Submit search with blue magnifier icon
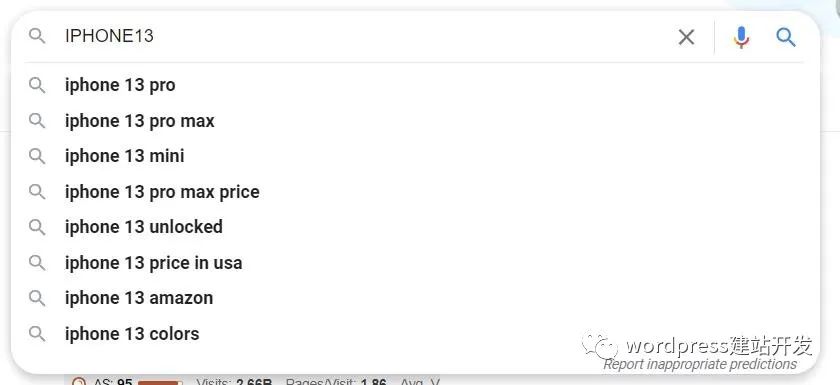This screenshot has height=385, width=840. (785, 37)
